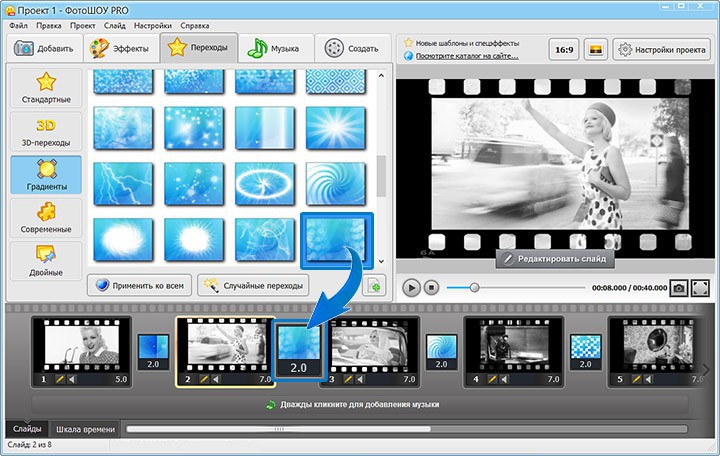Choose the spiral swirl gradient transition
Screen dimensions: 720x456
336,184
